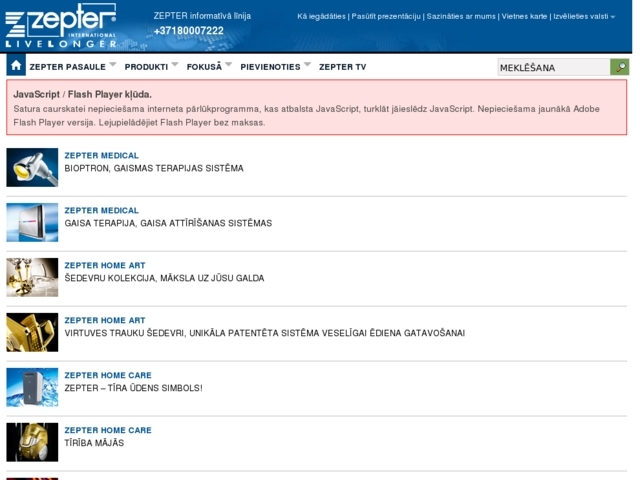The width and height of the screenshot is (640, 480).
Task: Open the Bioptron light therapy thumbnail
Action: point(32,167)
